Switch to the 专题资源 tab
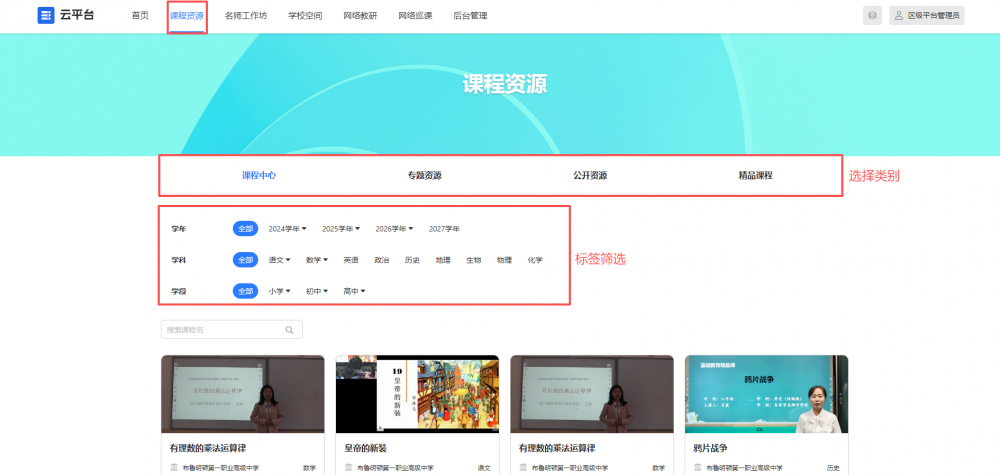The image size is (1000, 475). click(424, 175)
